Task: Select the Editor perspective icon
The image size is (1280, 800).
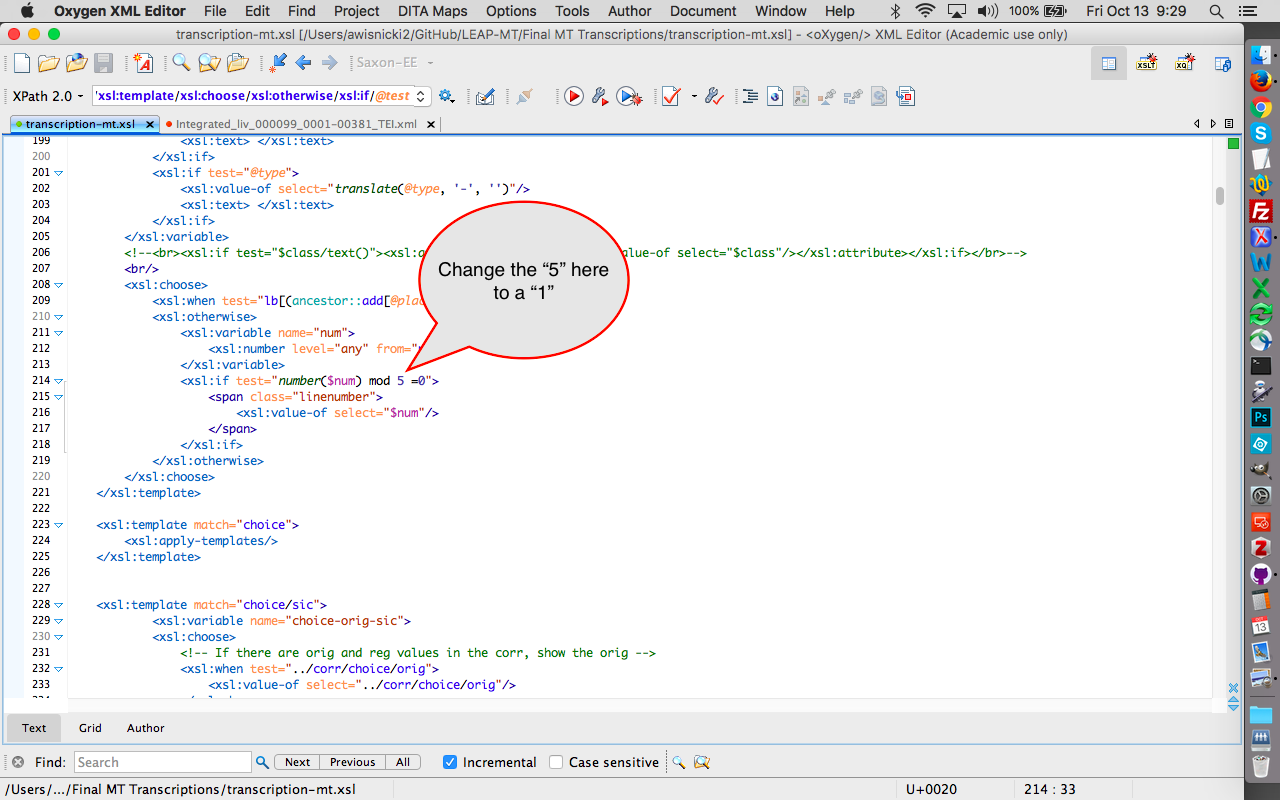Action: tap(1109, 63)
